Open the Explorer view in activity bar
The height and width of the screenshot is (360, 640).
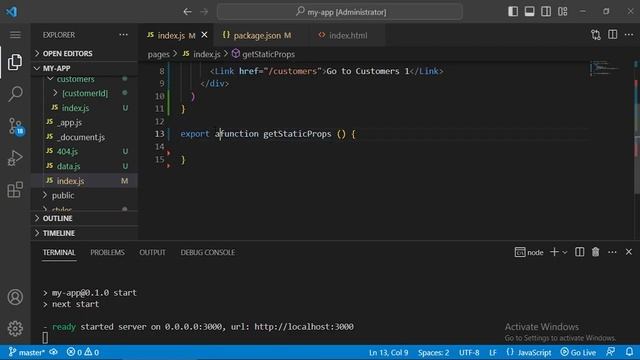[15, 62]
